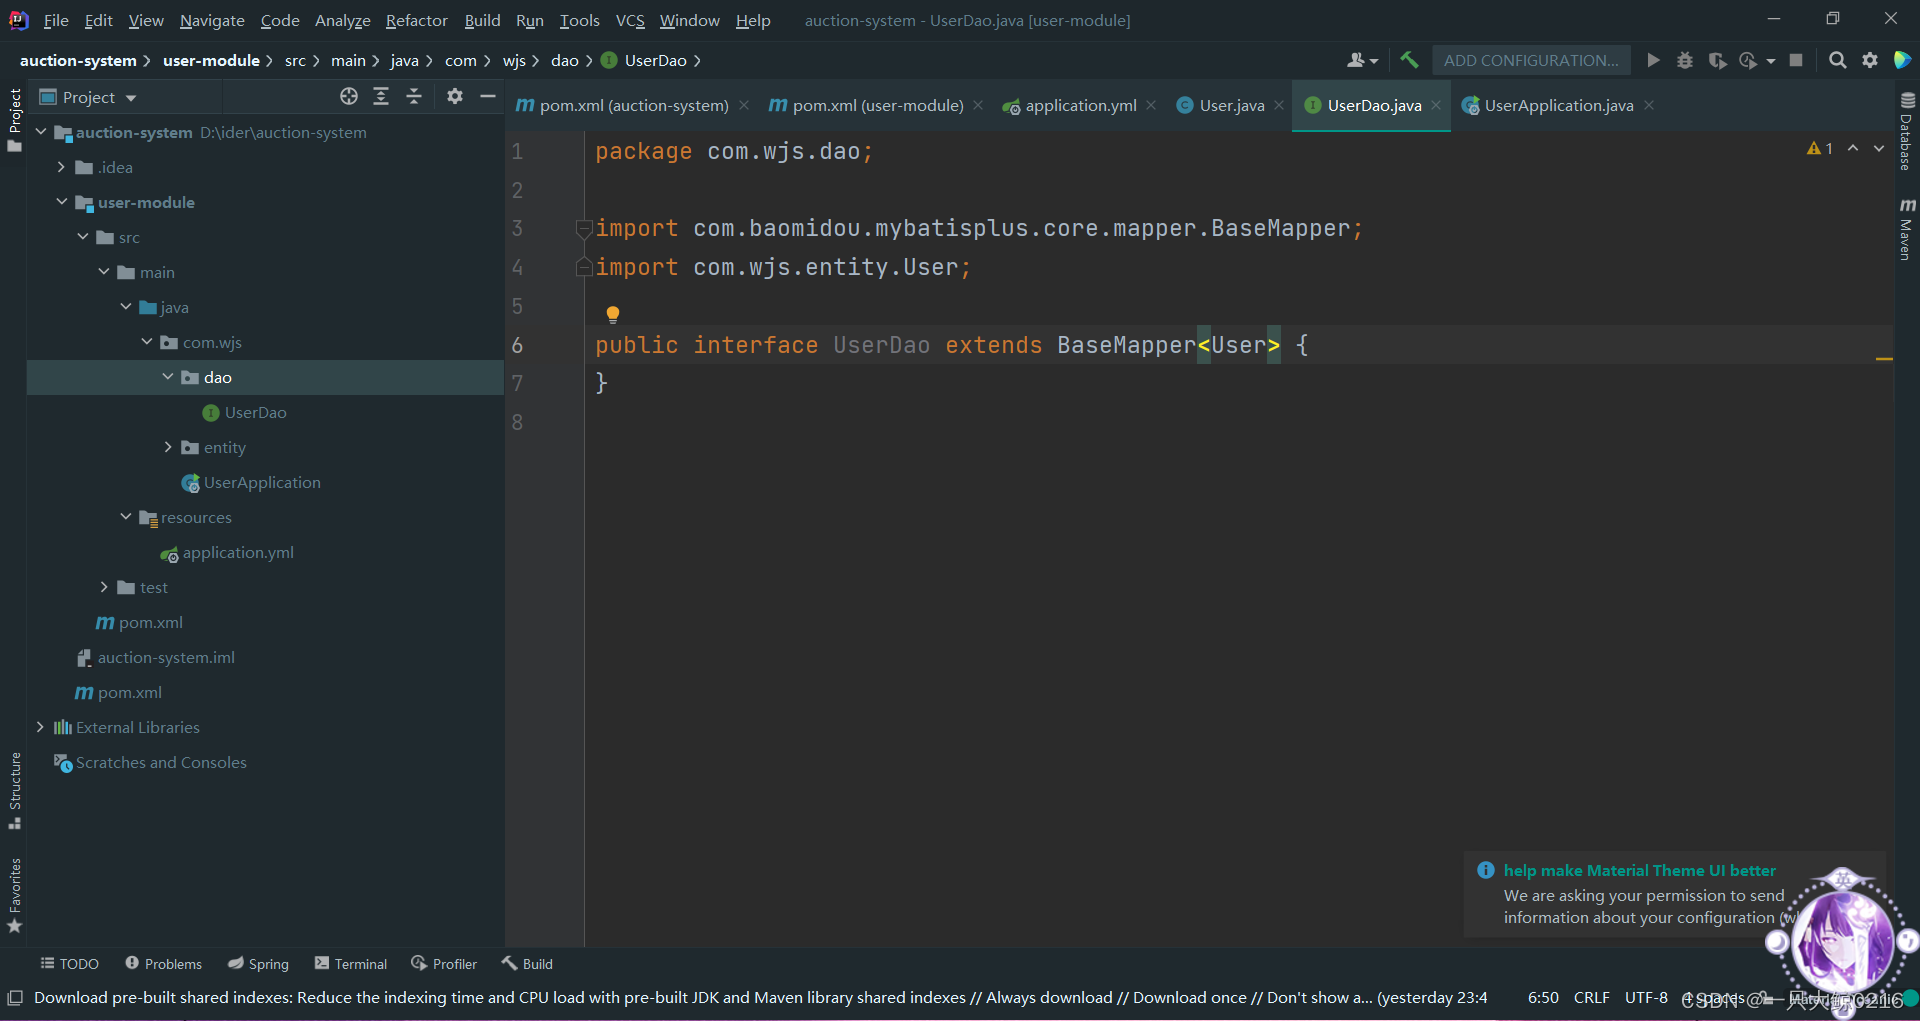Select Opened File in Project panel
This screenshot has width=1920, height=1021.
pos(349,96)
